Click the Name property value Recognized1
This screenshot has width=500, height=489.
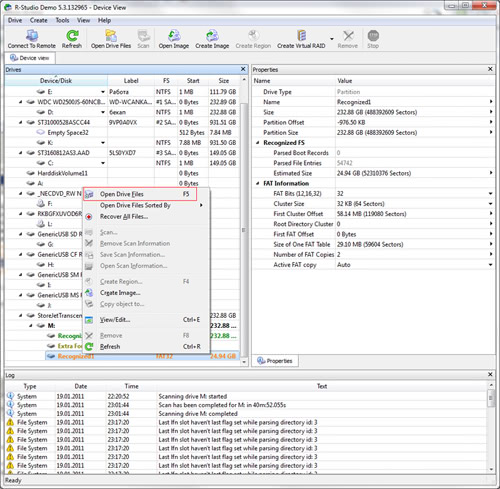pos(354,102)
